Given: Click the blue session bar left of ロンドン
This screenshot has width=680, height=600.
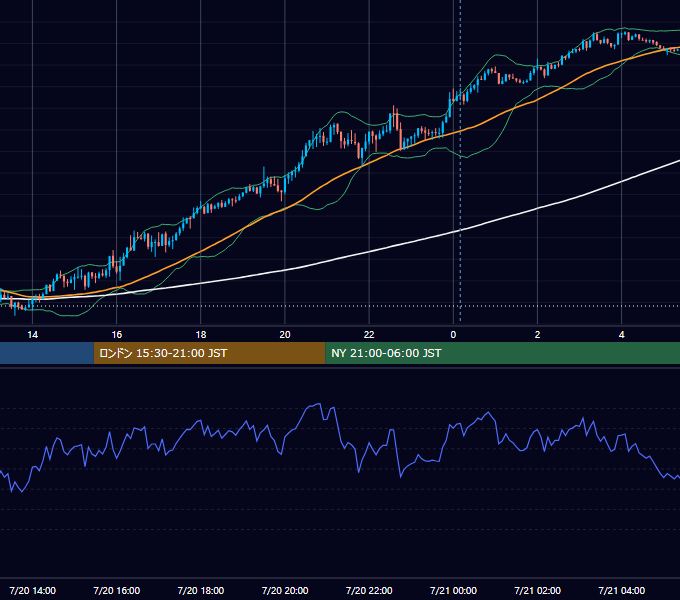Looking at the screenshot, I should tap(47, 353).
